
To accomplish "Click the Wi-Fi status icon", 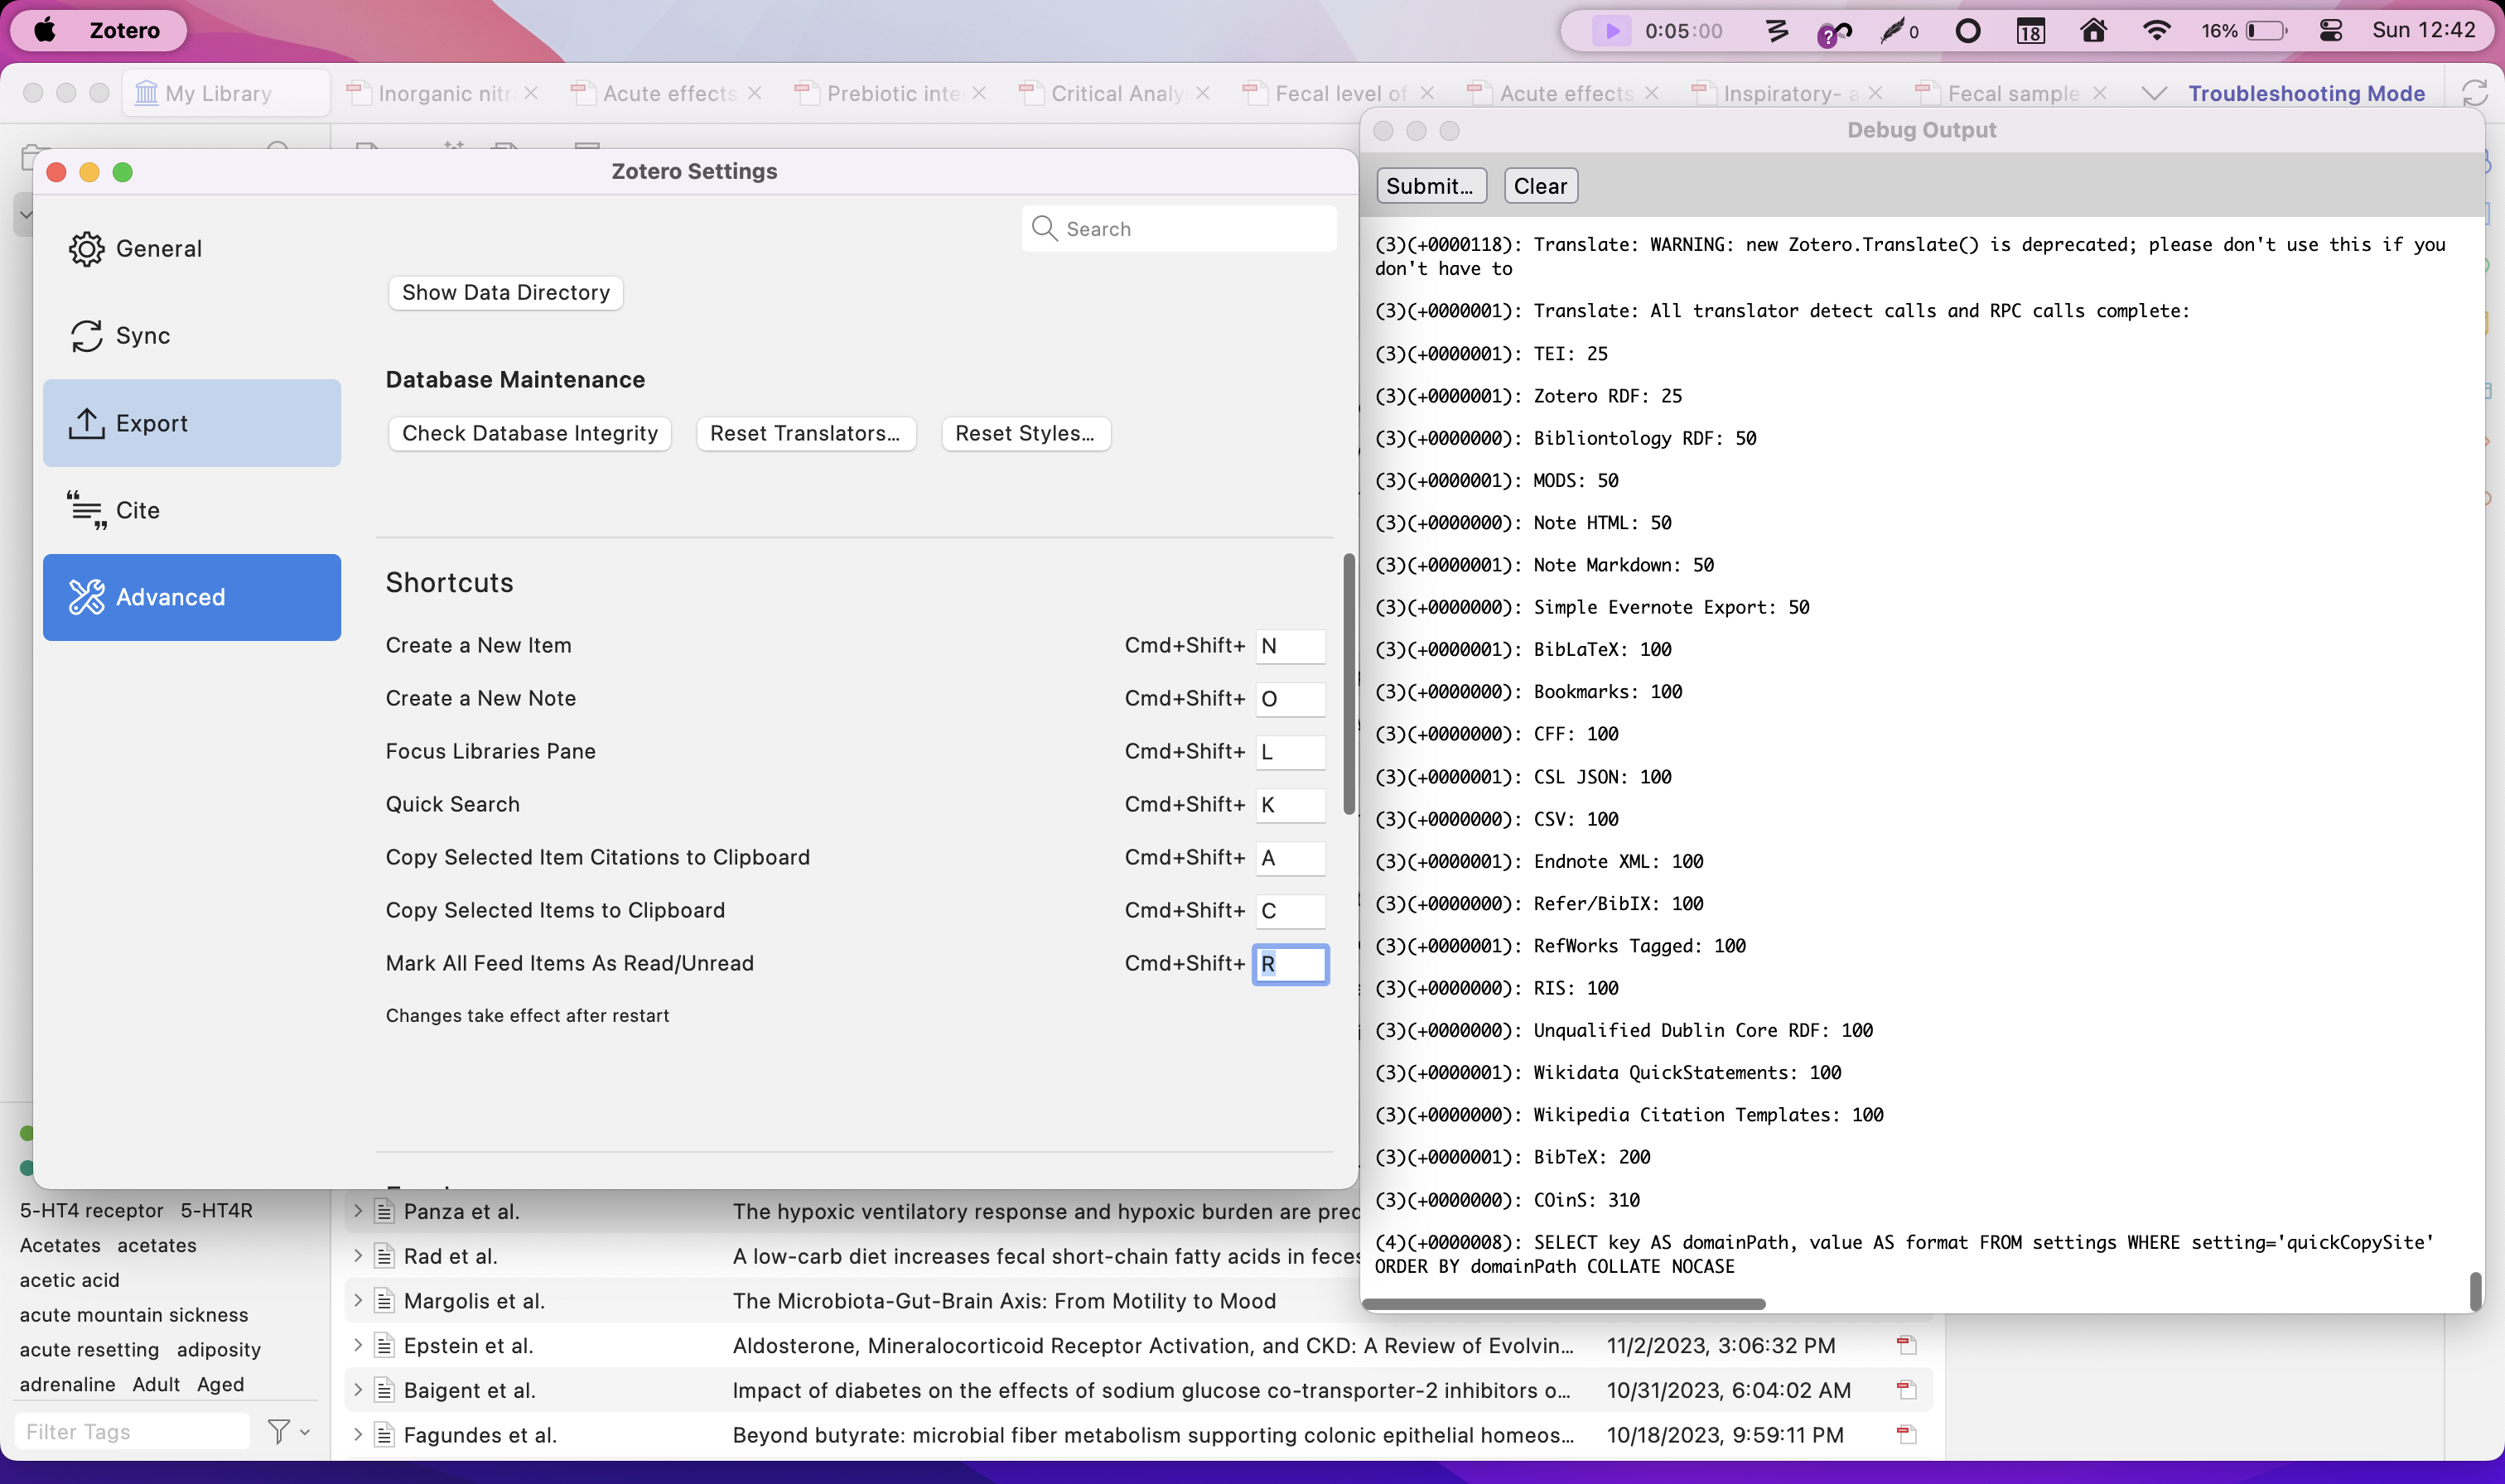I will (x=2156, y=30).
